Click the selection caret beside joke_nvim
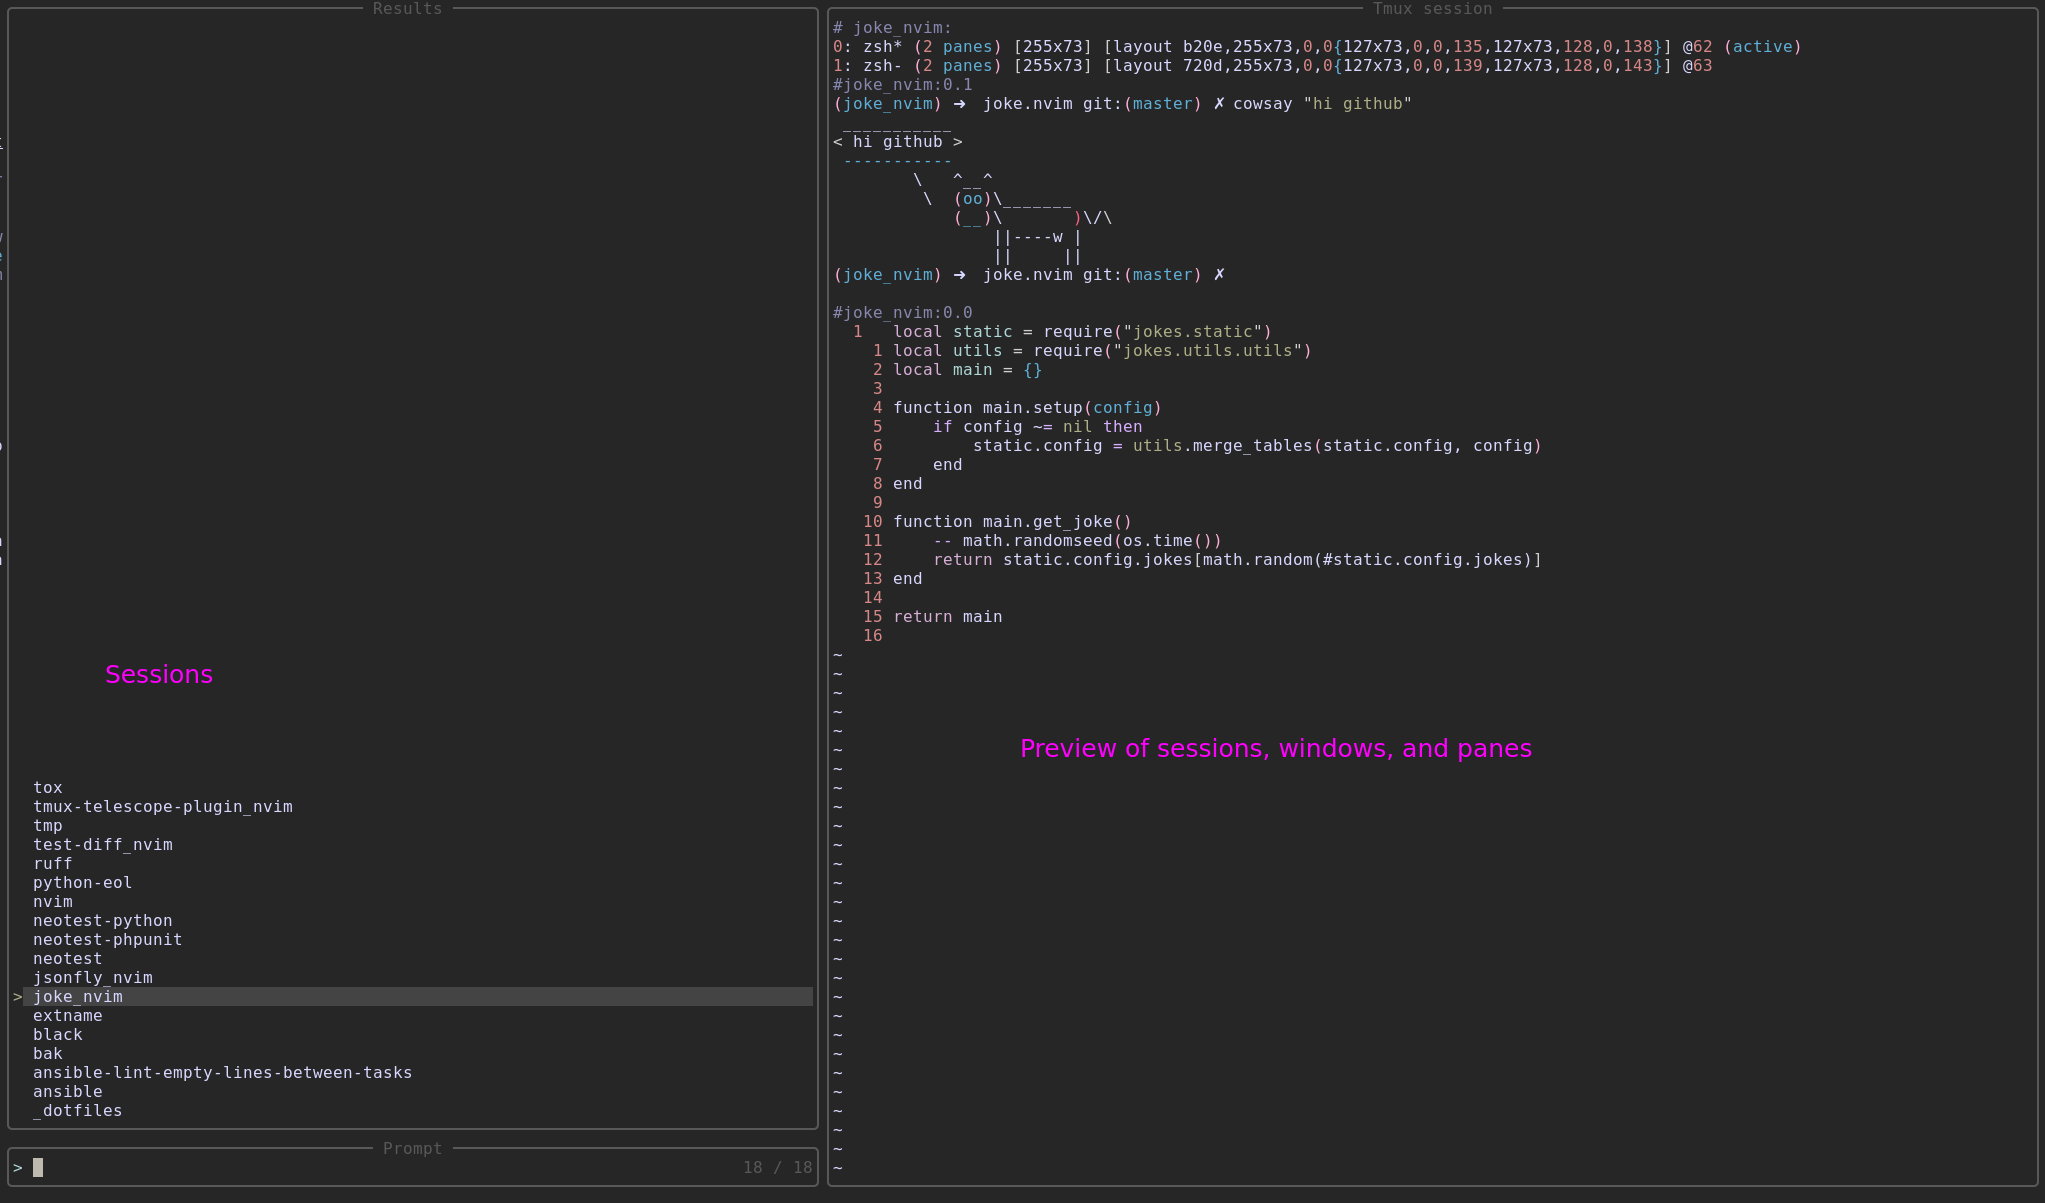Image resolution: width=2045 pixels, height=1203 pixels. pyautogui.click(x=17, y=997)
